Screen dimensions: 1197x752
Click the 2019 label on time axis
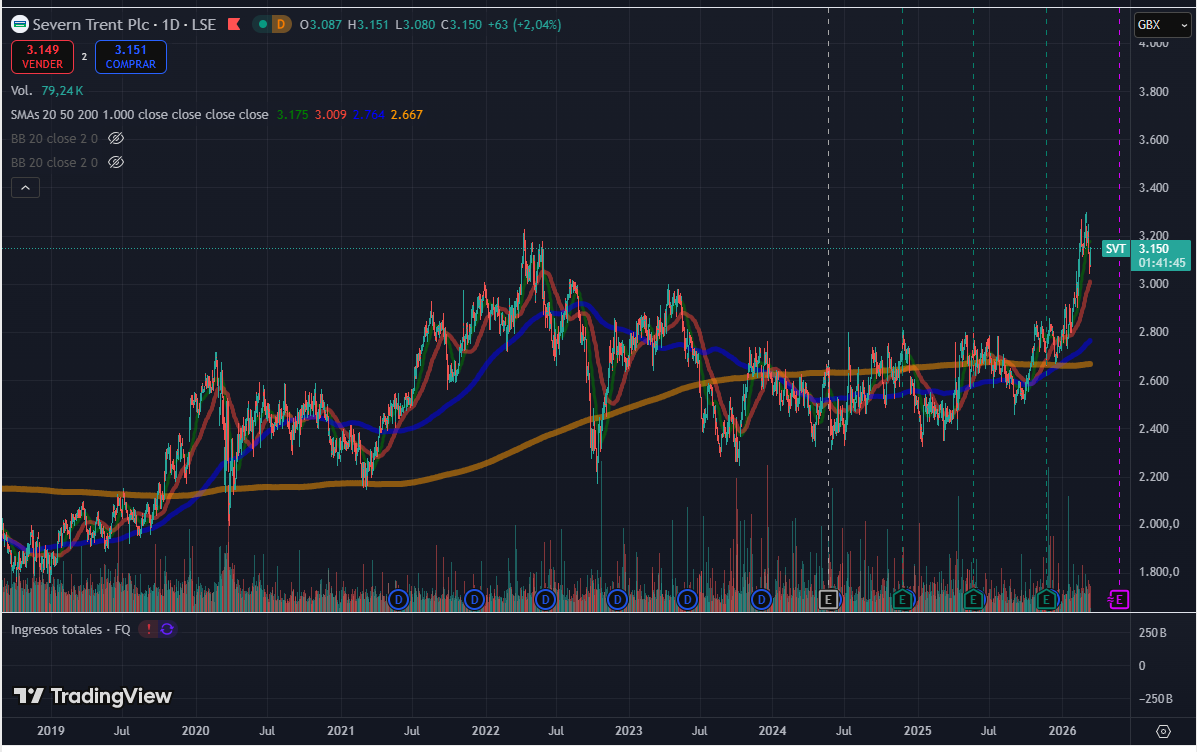[51, 731]
